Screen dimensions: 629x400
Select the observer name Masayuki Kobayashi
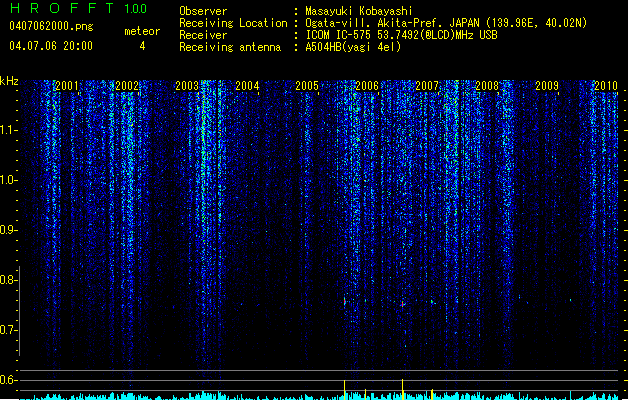(x=359, y=11)
